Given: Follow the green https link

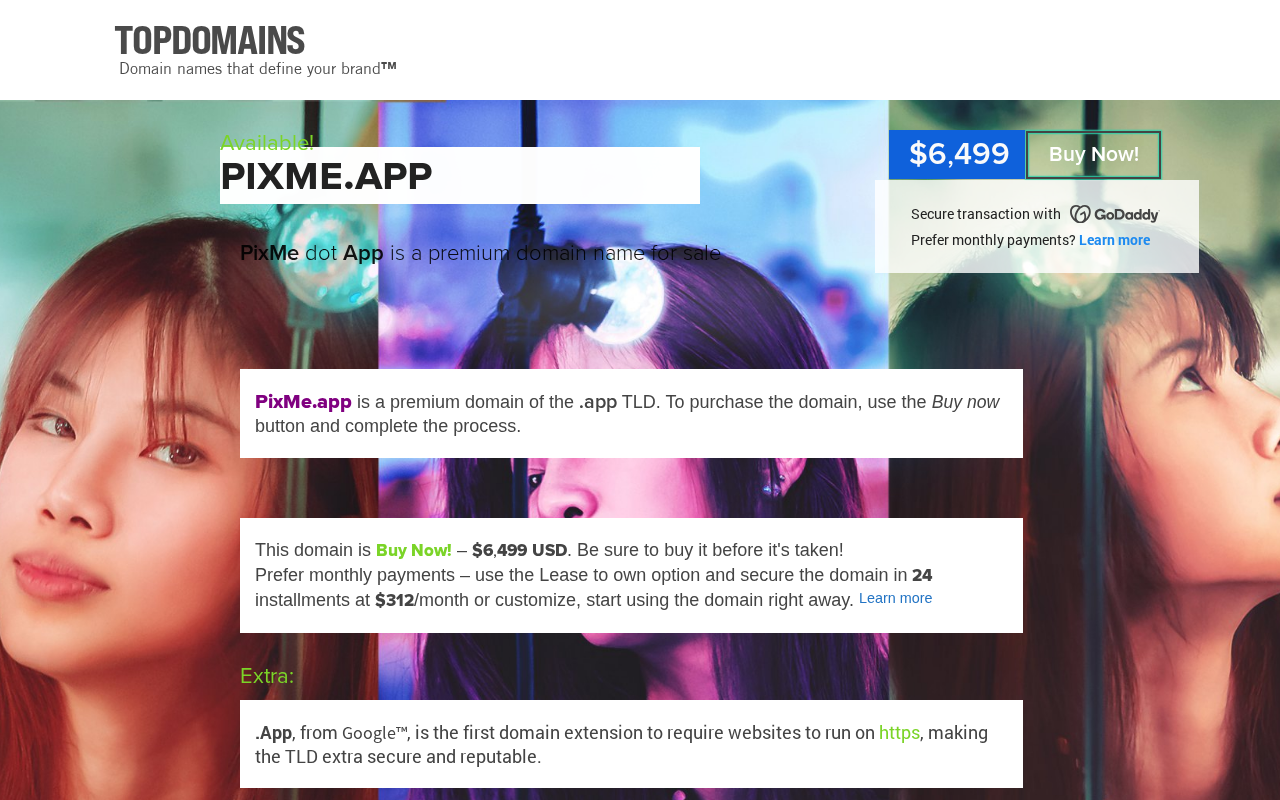Looking at the screenshot, I should click(x=899, y=733).
